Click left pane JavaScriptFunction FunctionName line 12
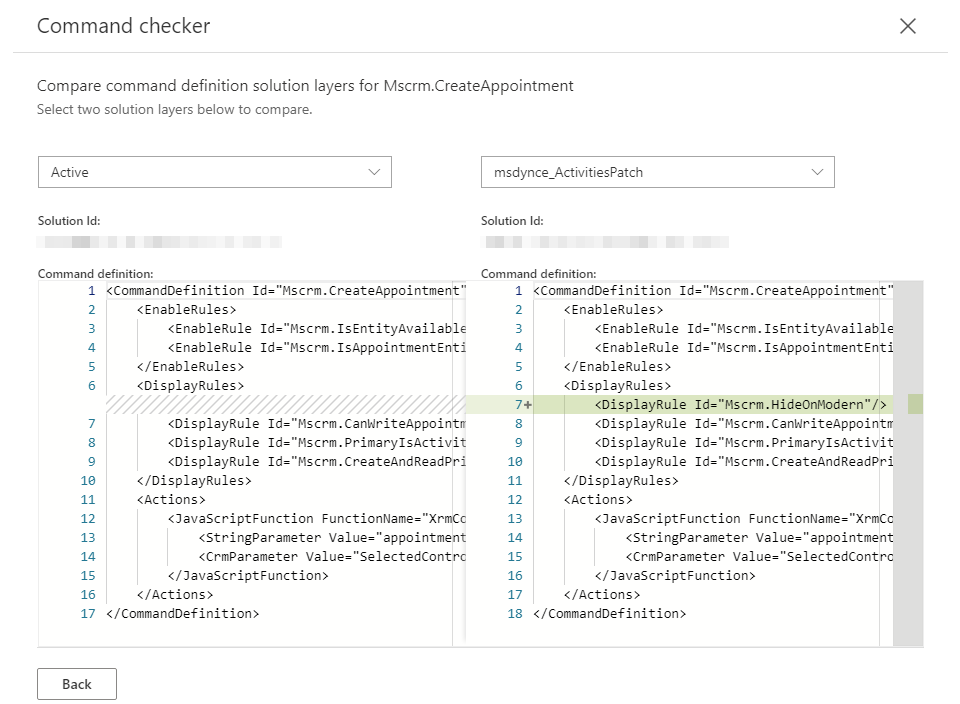Image resolution: width=960 pixels, height=704 pixels. (317, 519)
